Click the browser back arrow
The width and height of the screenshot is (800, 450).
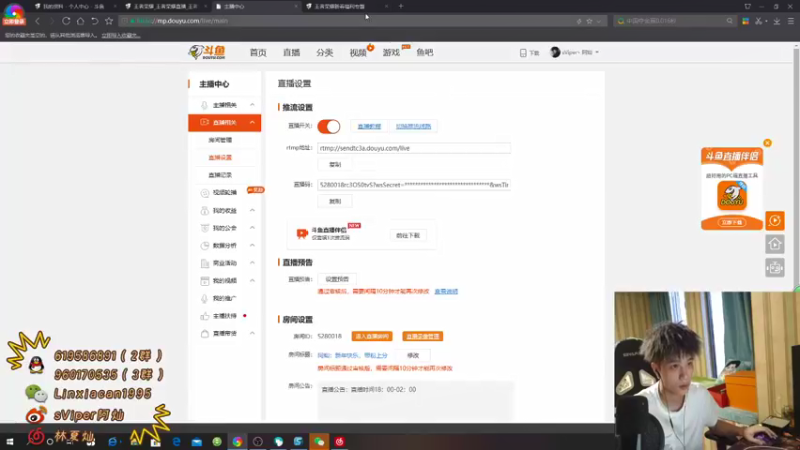click(x=37, y=21)
